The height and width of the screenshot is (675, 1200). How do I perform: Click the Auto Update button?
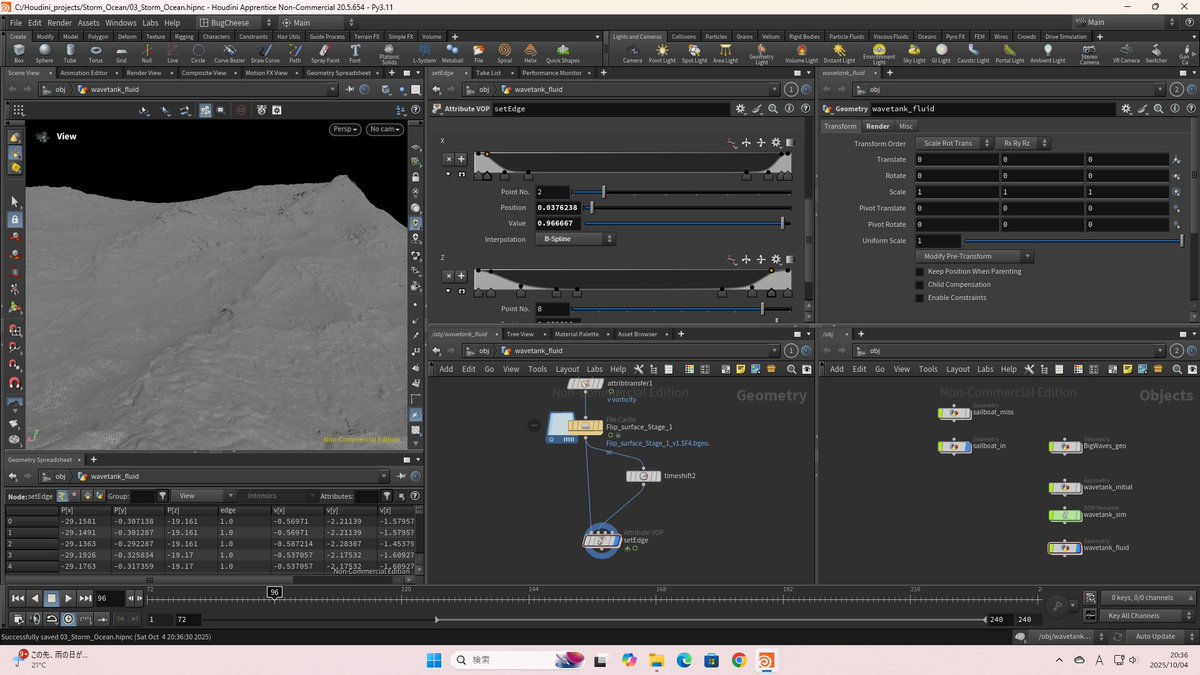[1154, 636]
